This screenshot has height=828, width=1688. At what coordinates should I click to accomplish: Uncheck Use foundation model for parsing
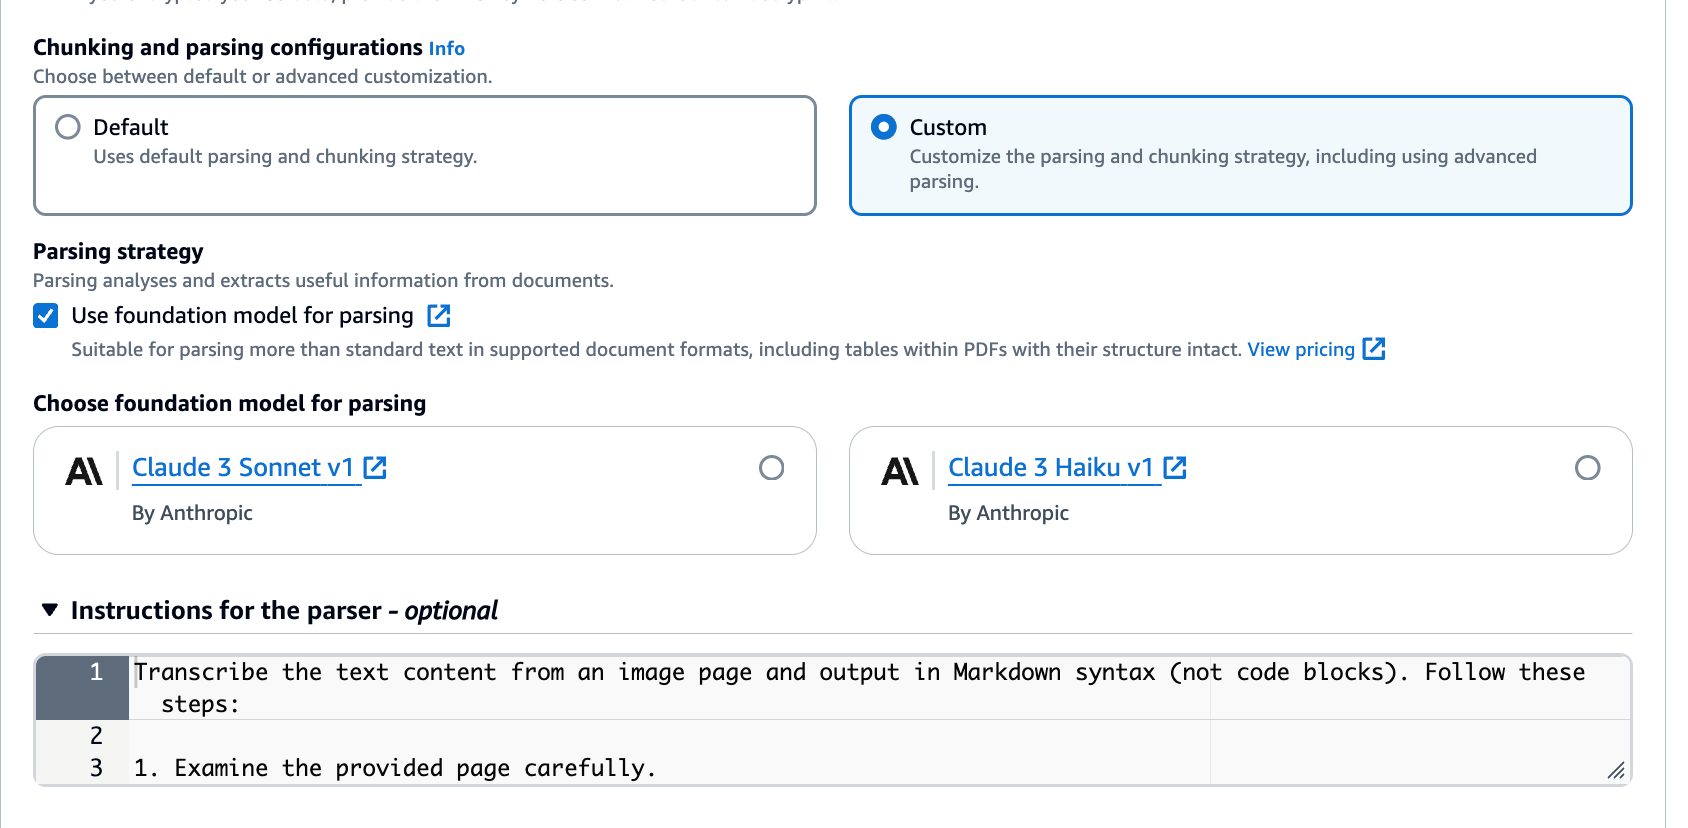46,316
